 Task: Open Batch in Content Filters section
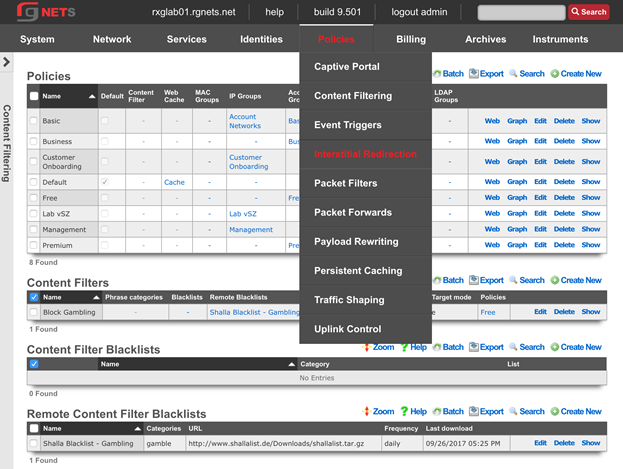point(449,280)
